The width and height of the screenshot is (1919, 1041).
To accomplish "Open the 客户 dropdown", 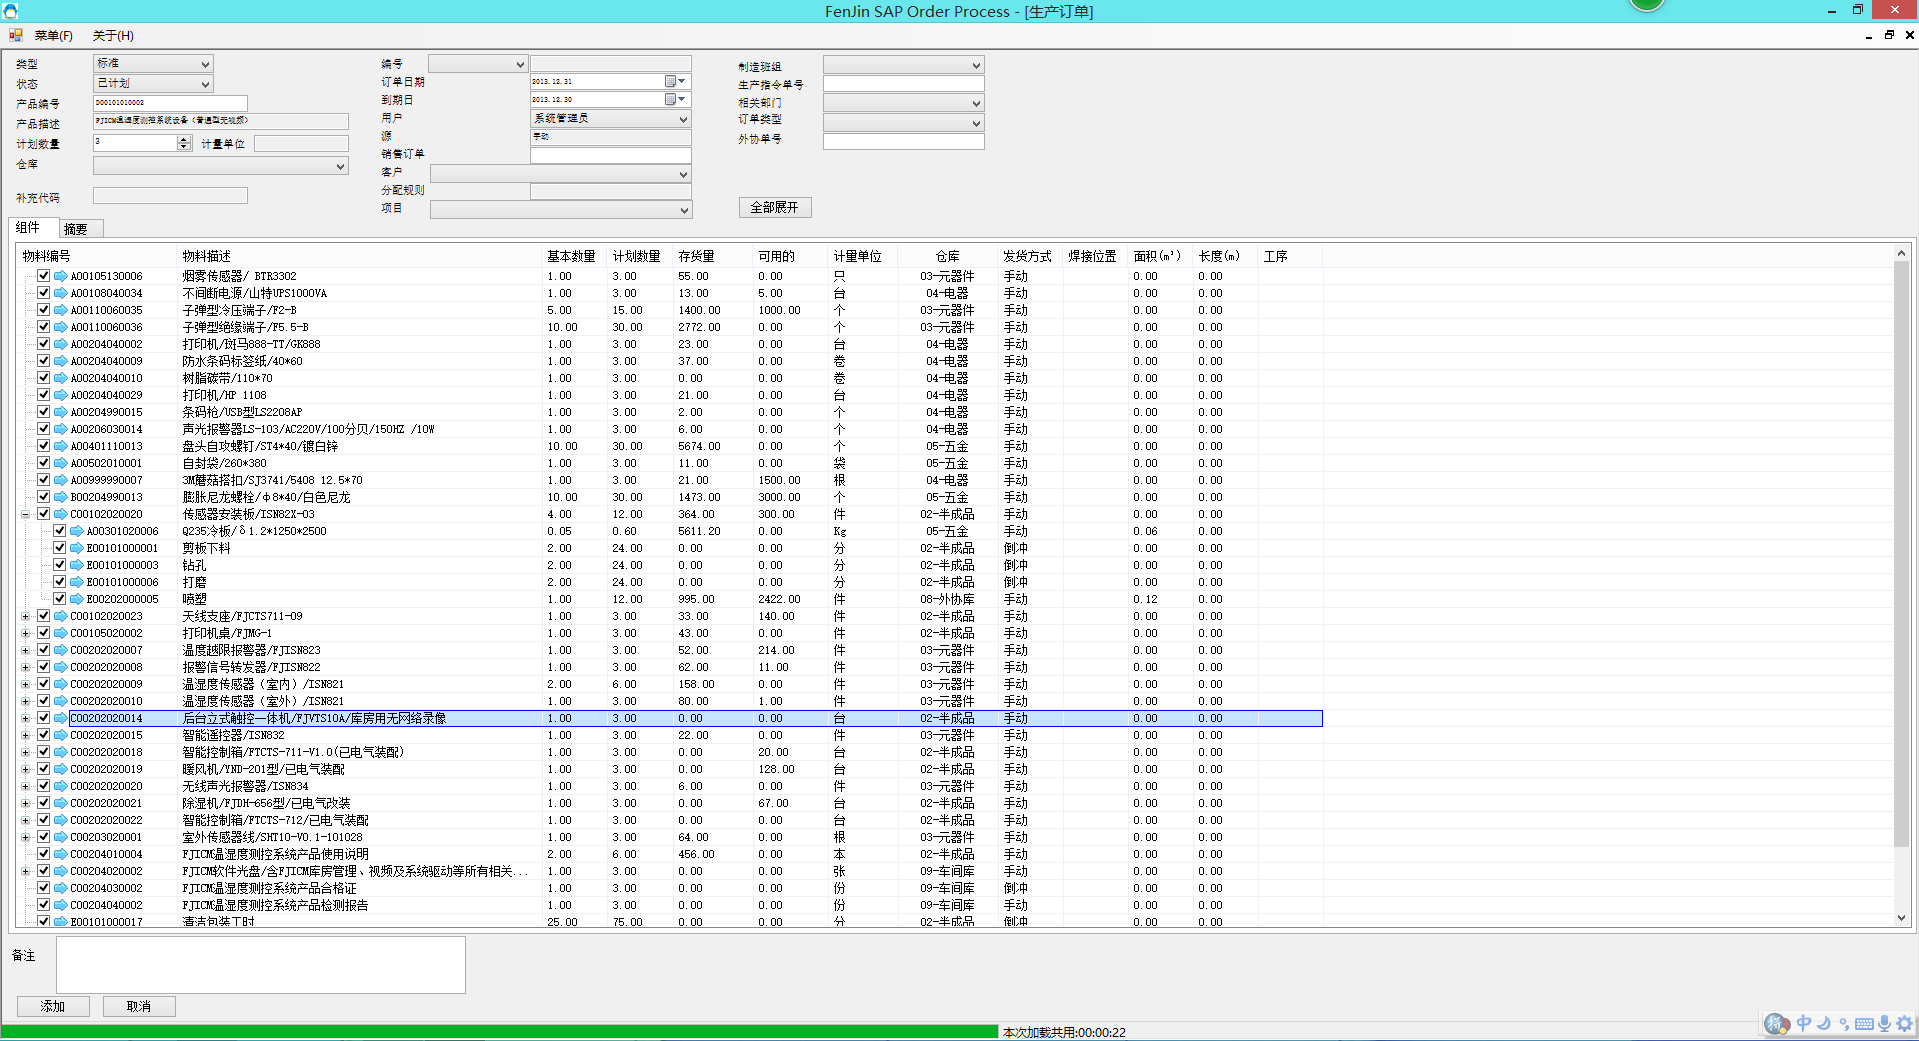I will [x=560, y=174].
